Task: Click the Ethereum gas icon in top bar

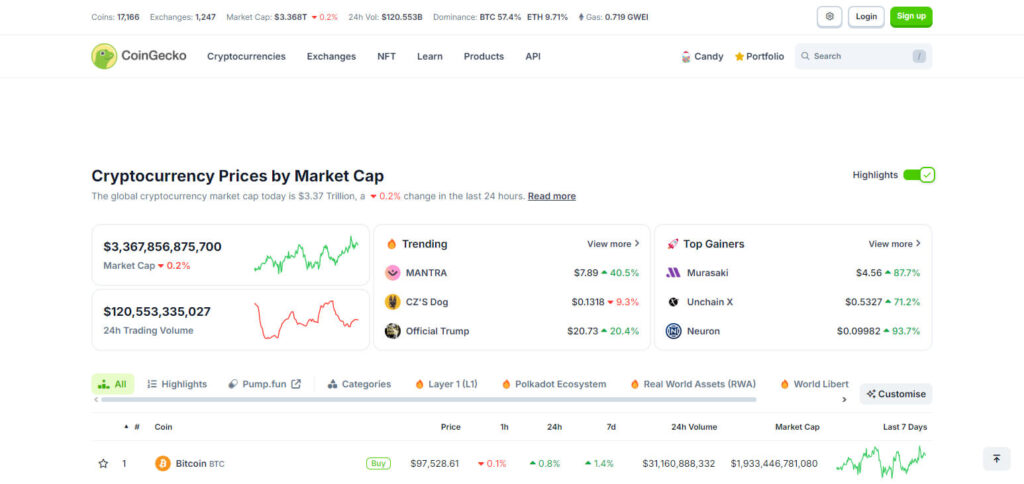Action: coord(581,17)
